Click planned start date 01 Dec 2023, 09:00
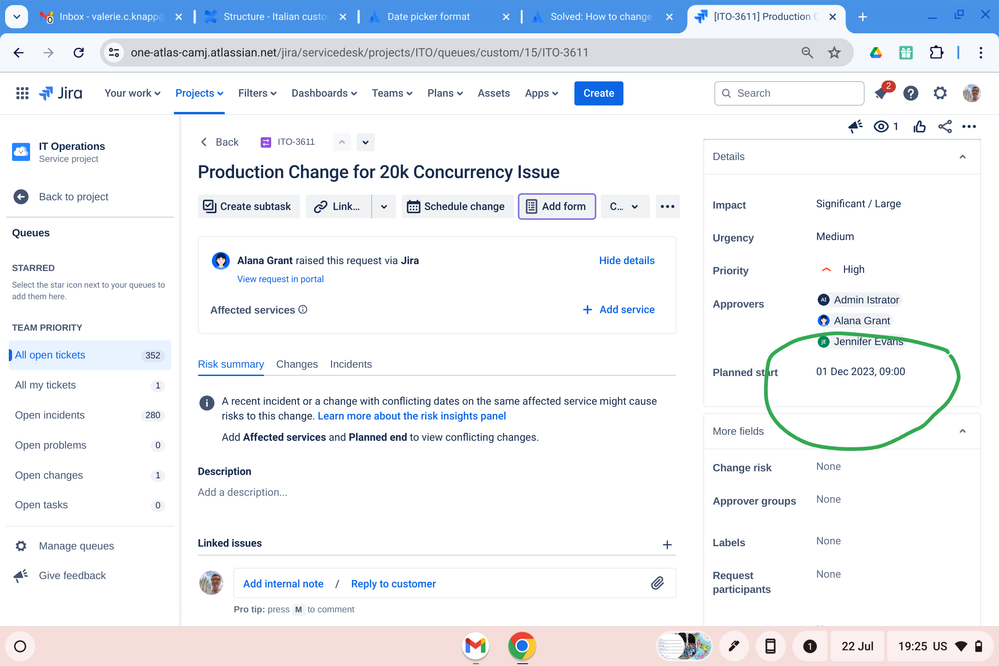Image resolution: width=999 pixels, height=666 pixels. point(861,372)
